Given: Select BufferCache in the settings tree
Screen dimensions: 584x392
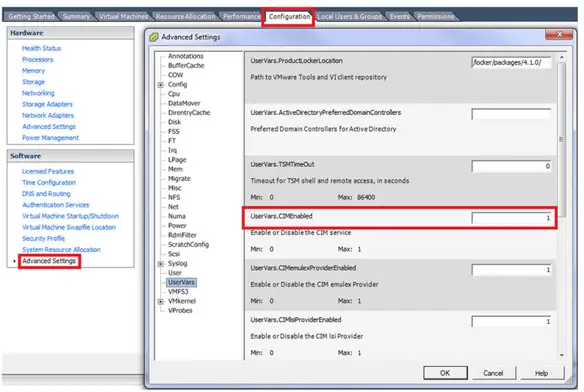Looking at the screenshot, I should point(186,65).
